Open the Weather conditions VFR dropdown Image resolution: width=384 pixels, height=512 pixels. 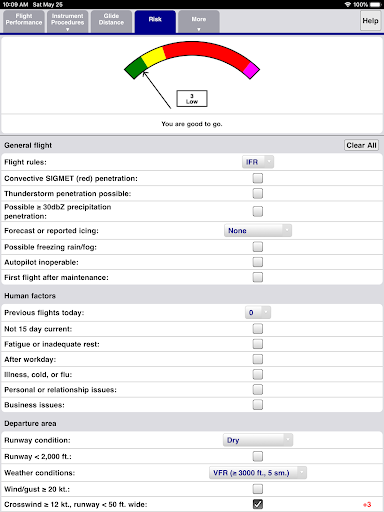pyautogui.click(x=258, y=473)
